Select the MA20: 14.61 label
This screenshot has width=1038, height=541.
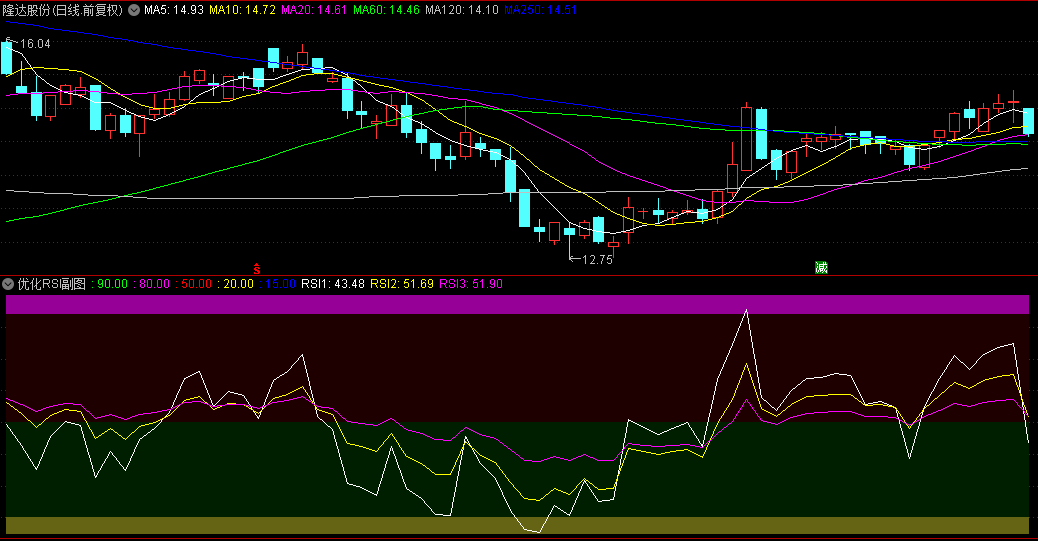(314, 10)
